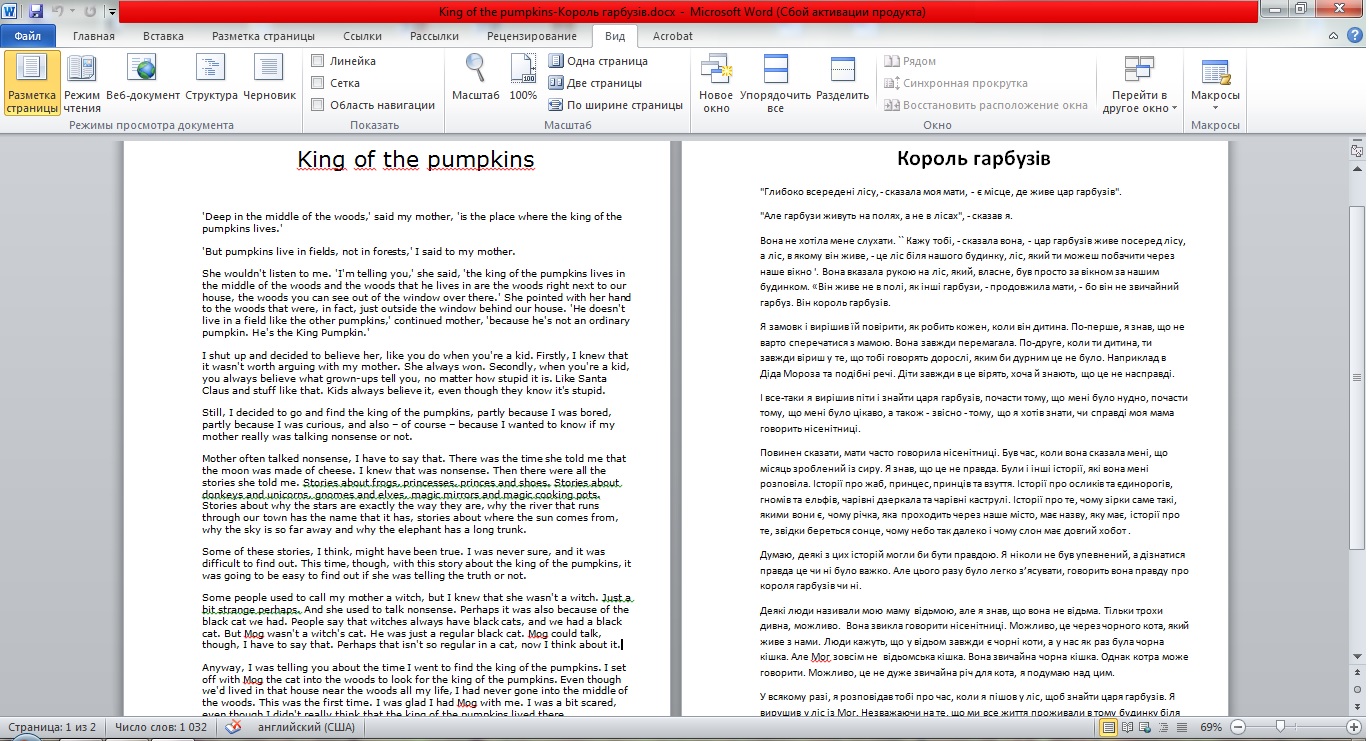1369x741 pixels.
Task: Click the zoom slider handle
Action: click(x=1279, y=727)
